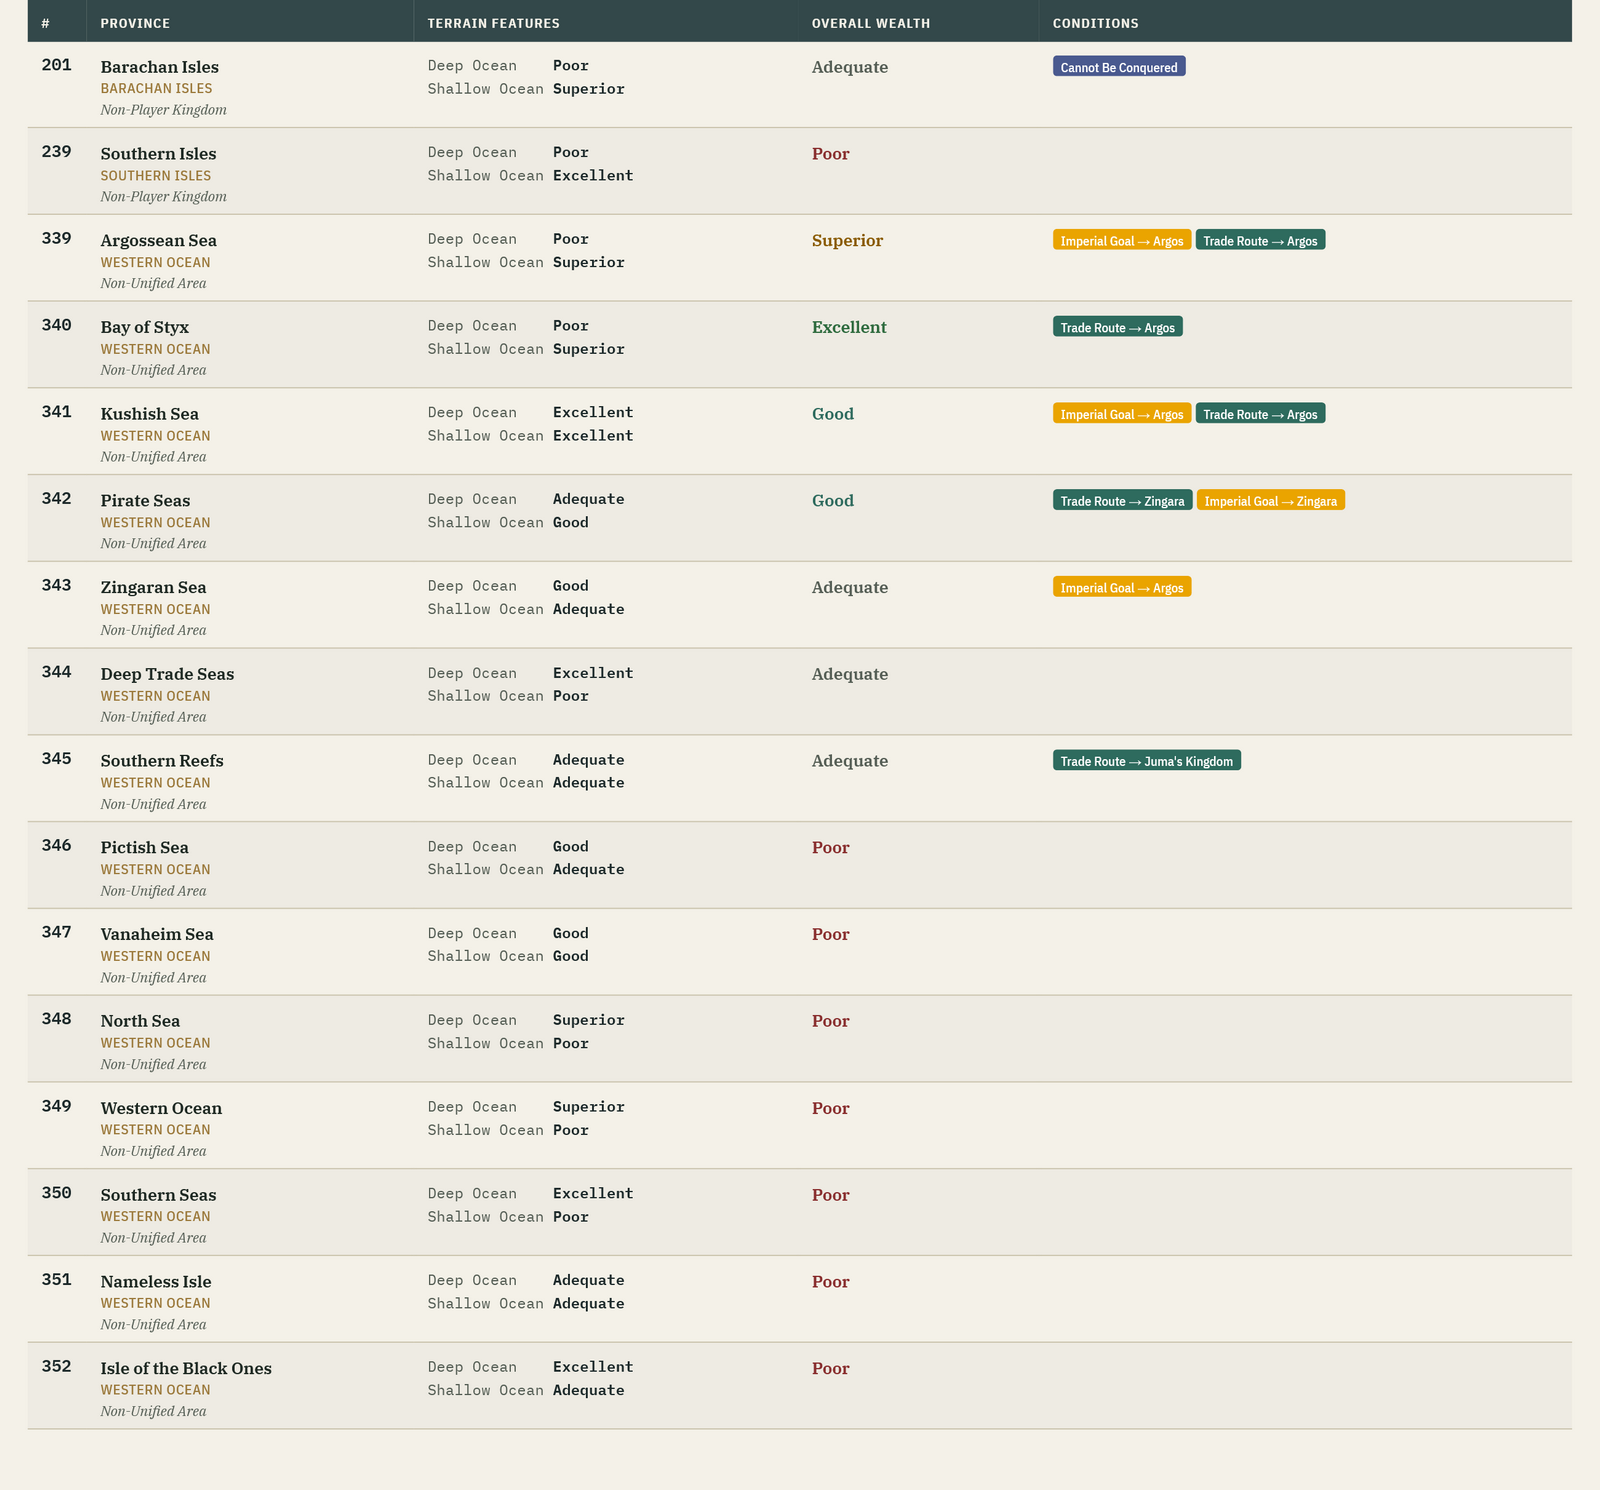
Task: Click province number 341
Action: point(57,412)
